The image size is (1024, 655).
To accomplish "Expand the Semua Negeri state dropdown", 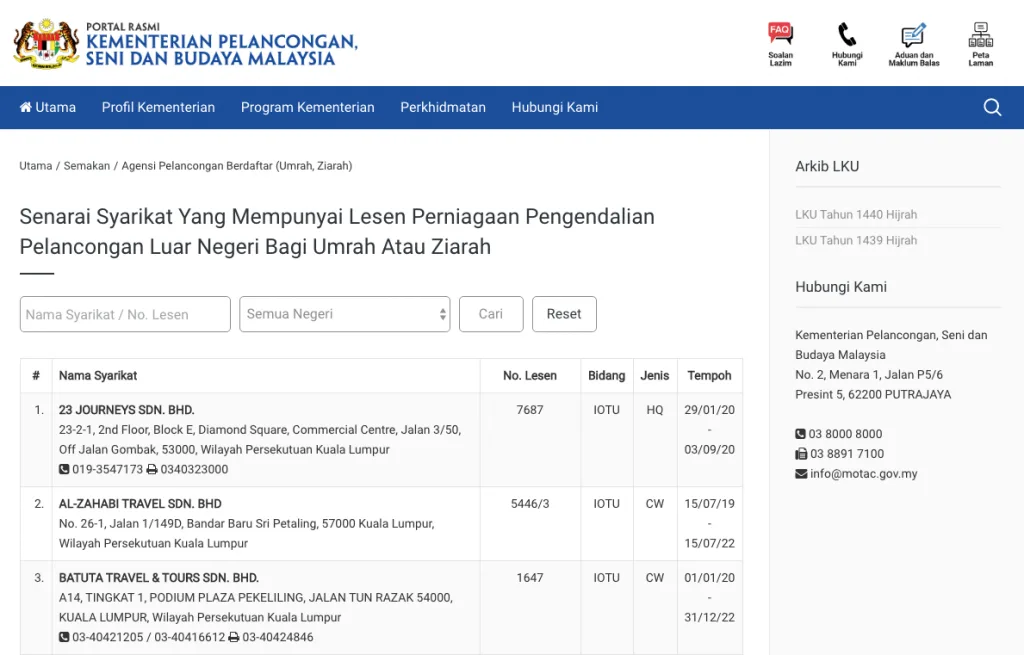I will point(344,314).
